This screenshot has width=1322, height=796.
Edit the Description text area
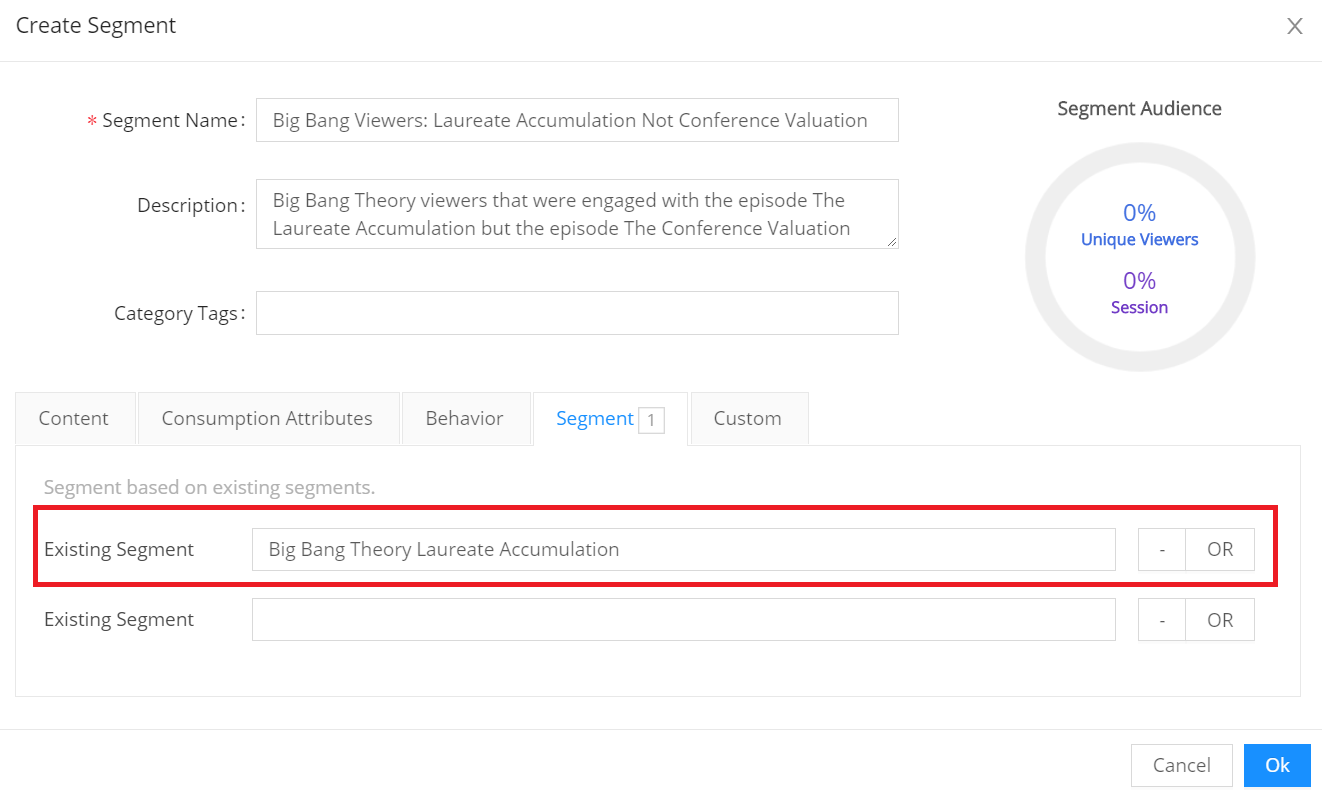(x=577, y=214)
